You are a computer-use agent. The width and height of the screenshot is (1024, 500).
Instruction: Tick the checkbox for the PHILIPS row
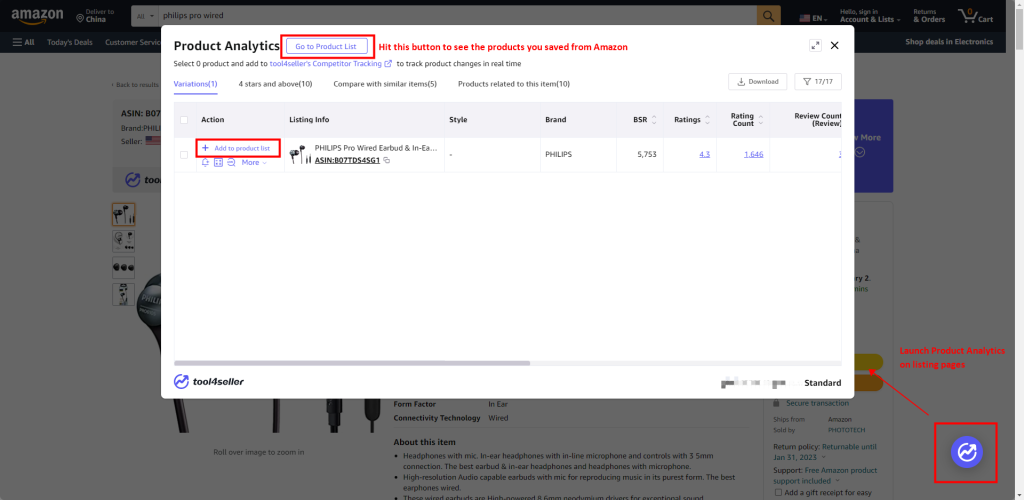coord(184,155)
